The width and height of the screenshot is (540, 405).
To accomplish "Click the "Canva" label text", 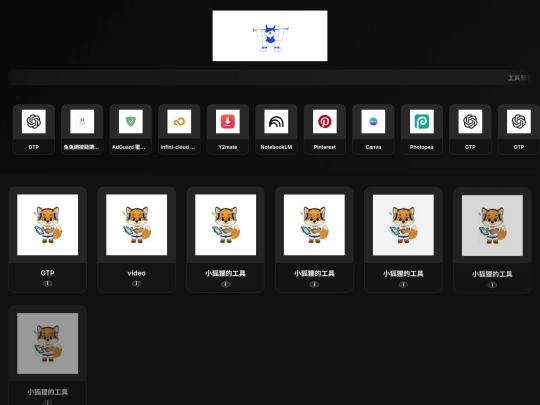I will pyautogui.click(x=373, y=147).
